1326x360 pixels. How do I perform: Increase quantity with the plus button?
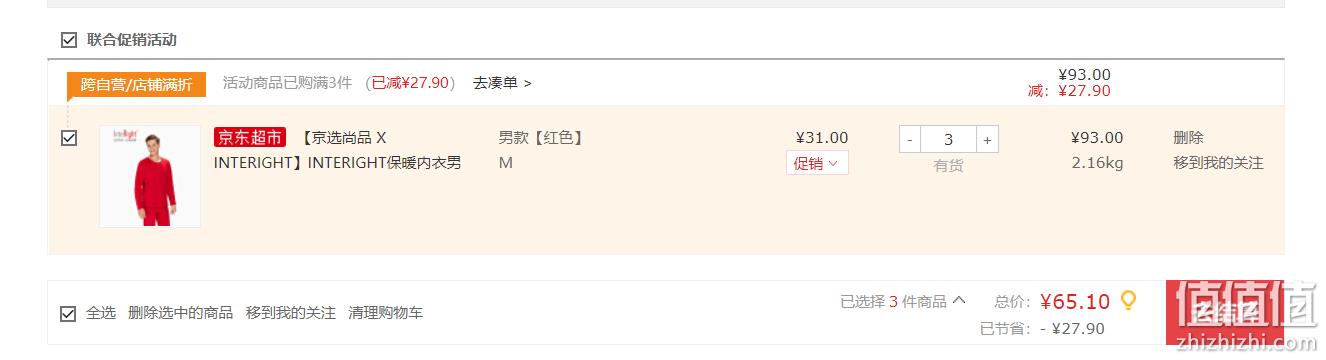(x=987, y=140)
